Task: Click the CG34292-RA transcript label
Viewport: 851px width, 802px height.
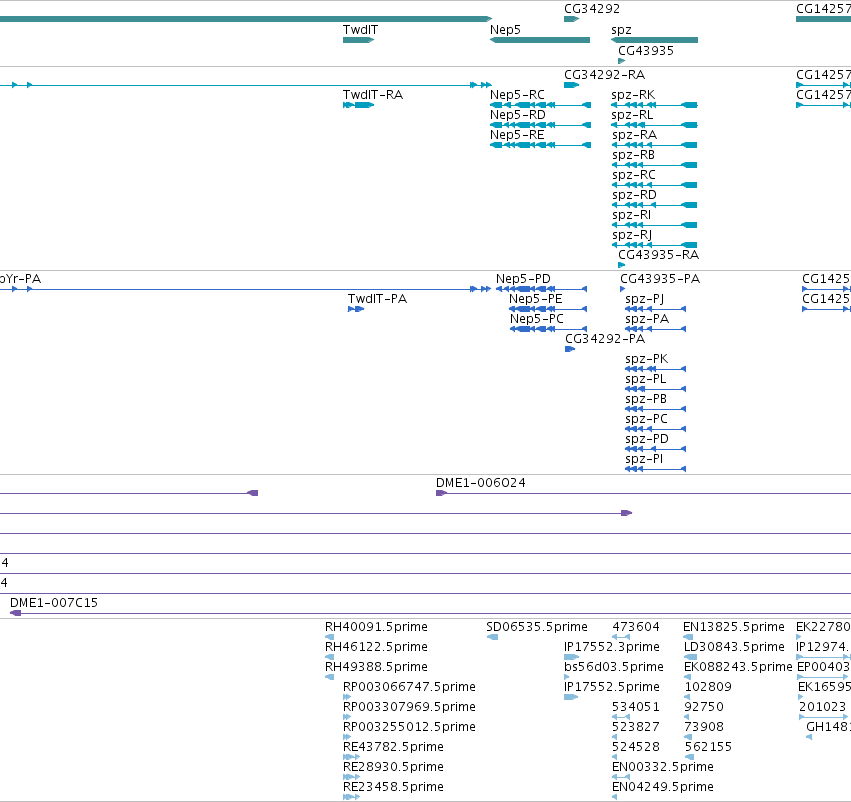Action: [605, 75]
